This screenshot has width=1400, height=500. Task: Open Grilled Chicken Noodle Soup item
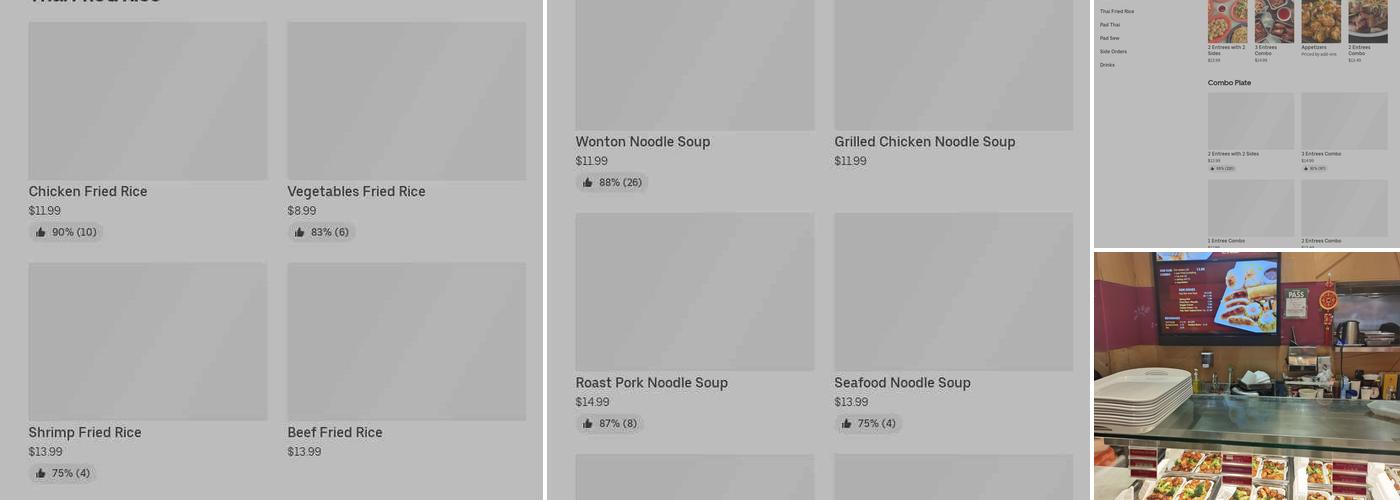point(924,142)
